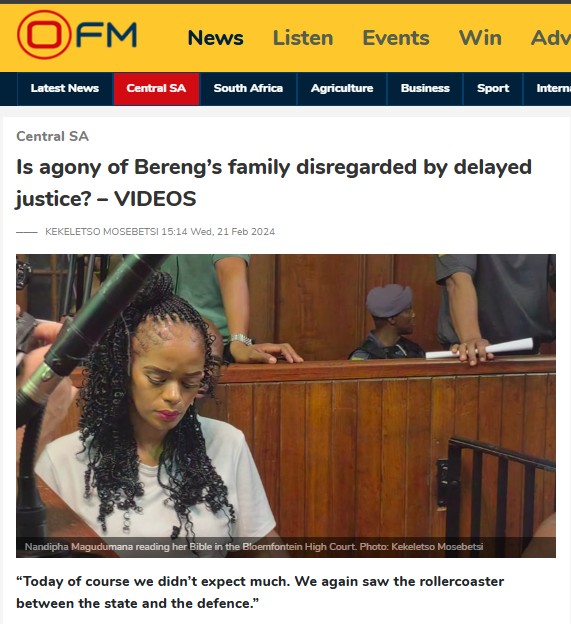571x624 pixels.
Task: Open the courtroom article photo
Action: click(286, 406)
